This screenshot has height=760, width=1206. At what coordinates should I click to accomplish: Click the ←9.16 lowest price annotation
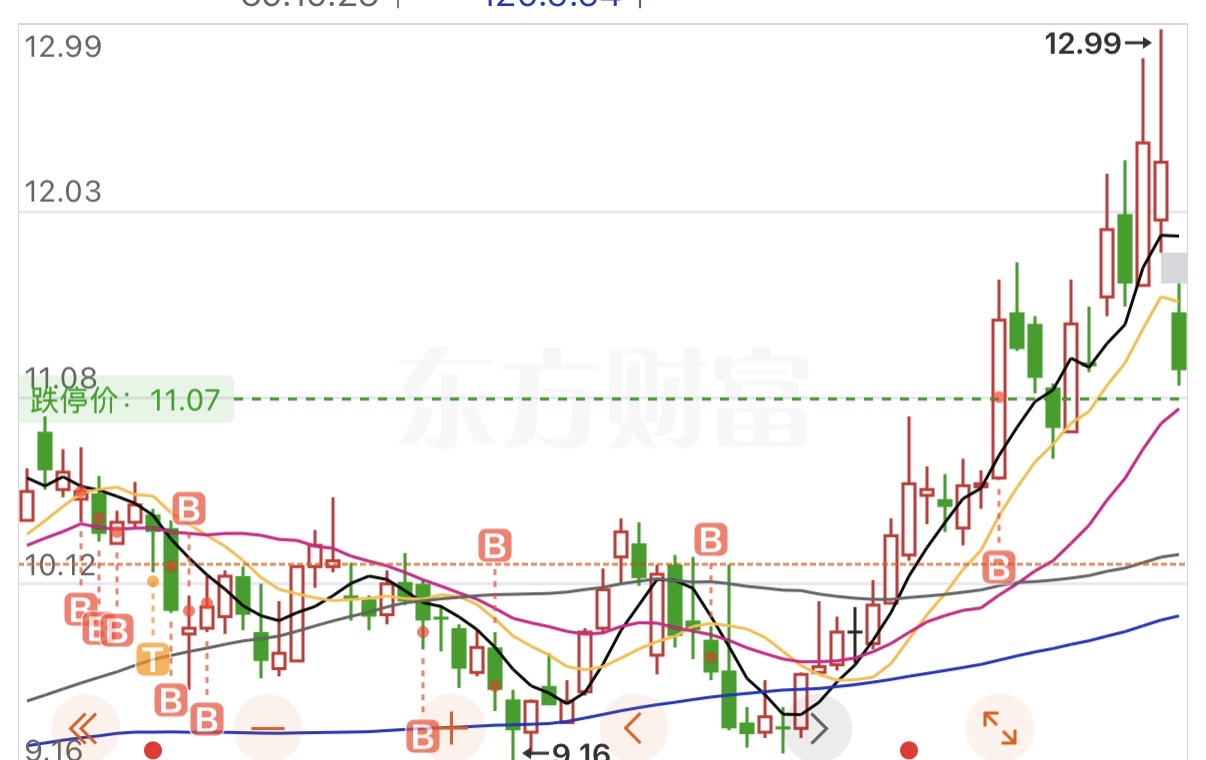(567, 752)
